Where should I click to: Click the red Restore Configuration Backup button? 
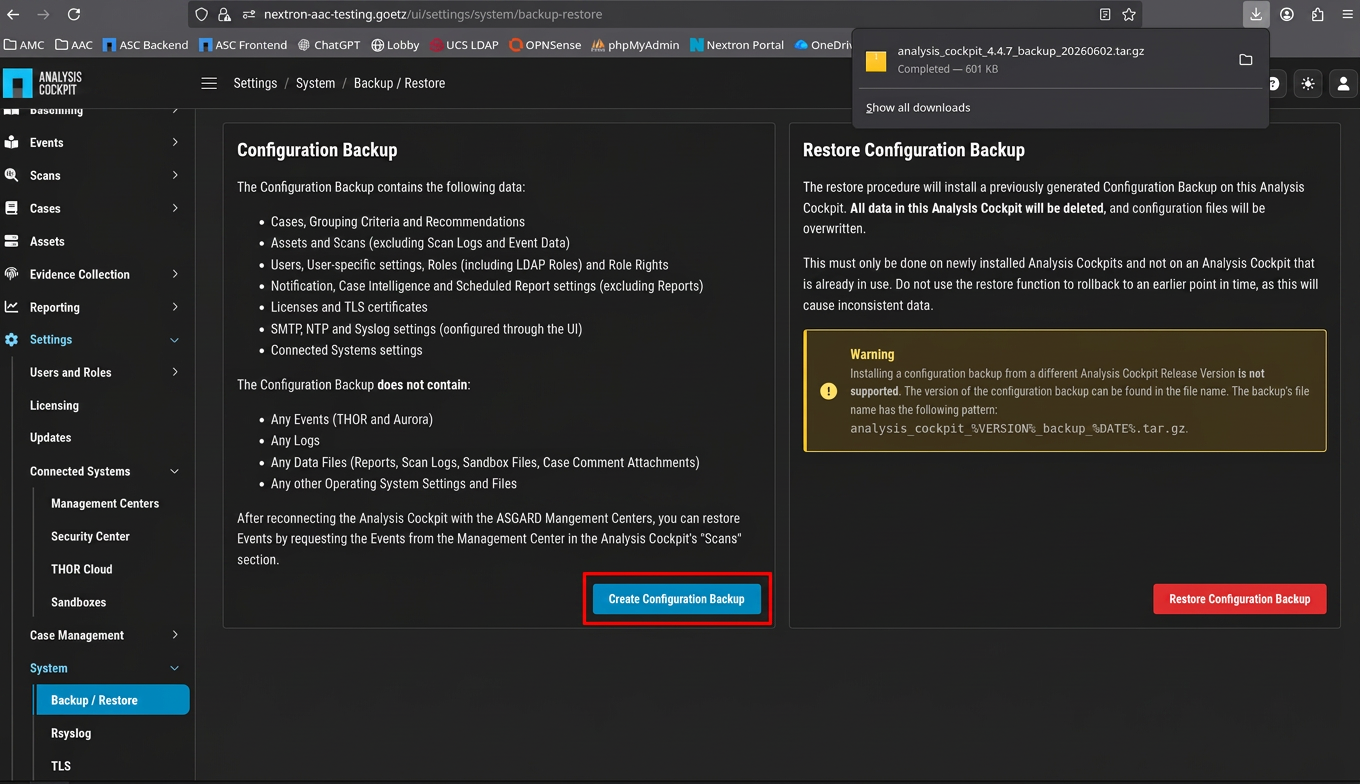click(x=1240, y=599)
